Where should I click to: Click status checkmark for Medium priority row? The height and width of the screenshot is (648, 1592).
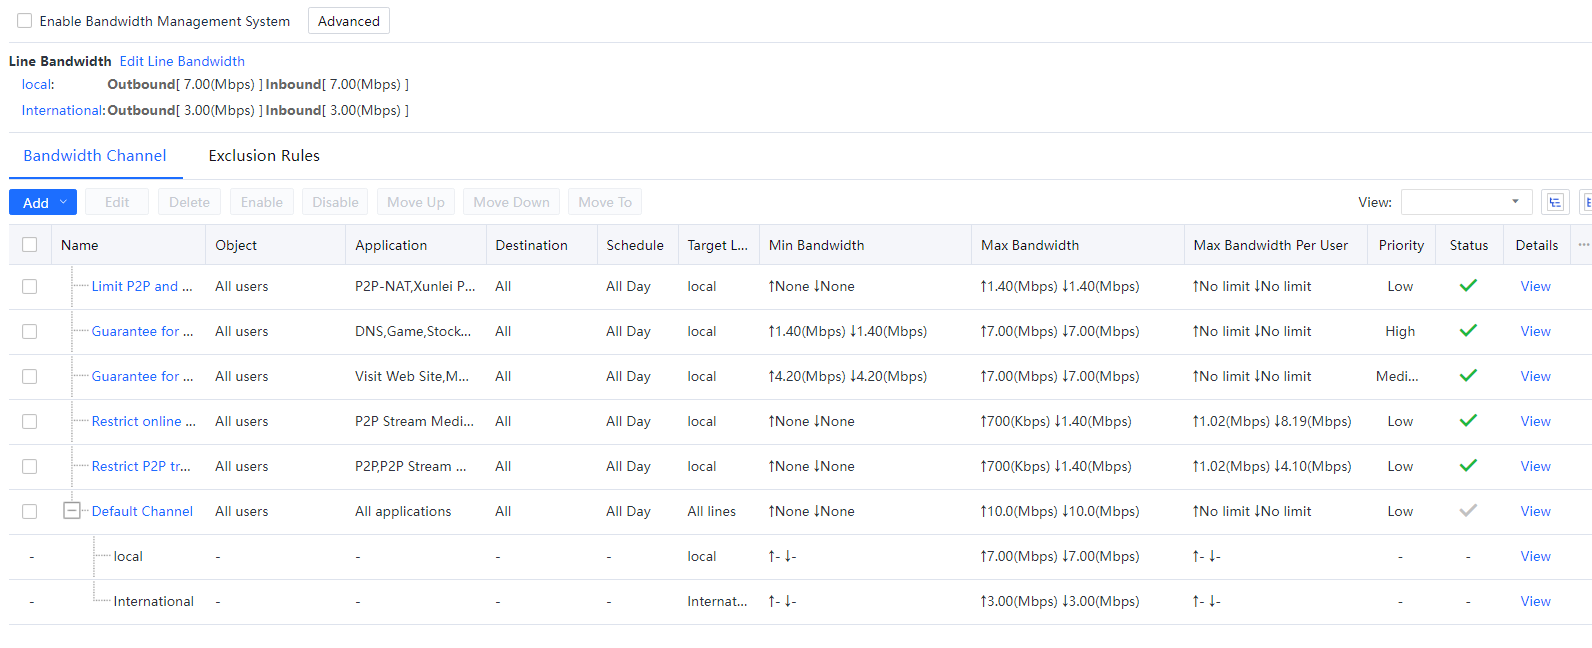[1468, 376]
